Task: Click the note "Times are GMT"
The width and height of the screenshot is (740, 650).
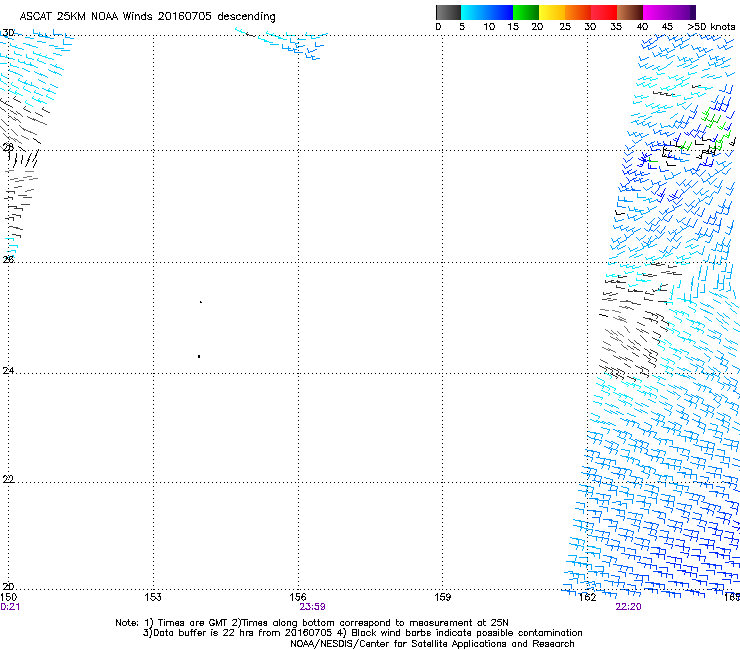Action: pos(192,623)
